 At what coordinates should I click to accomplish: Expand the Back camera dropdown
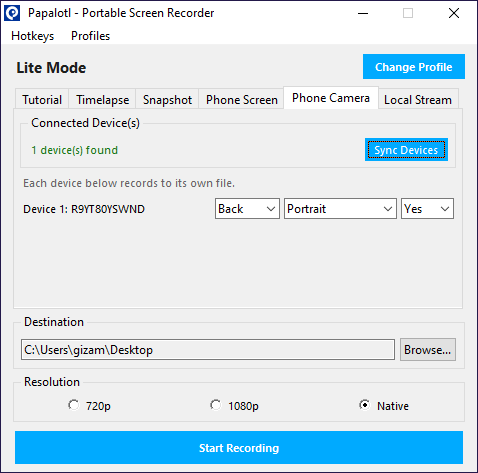(x=247, y=209)
